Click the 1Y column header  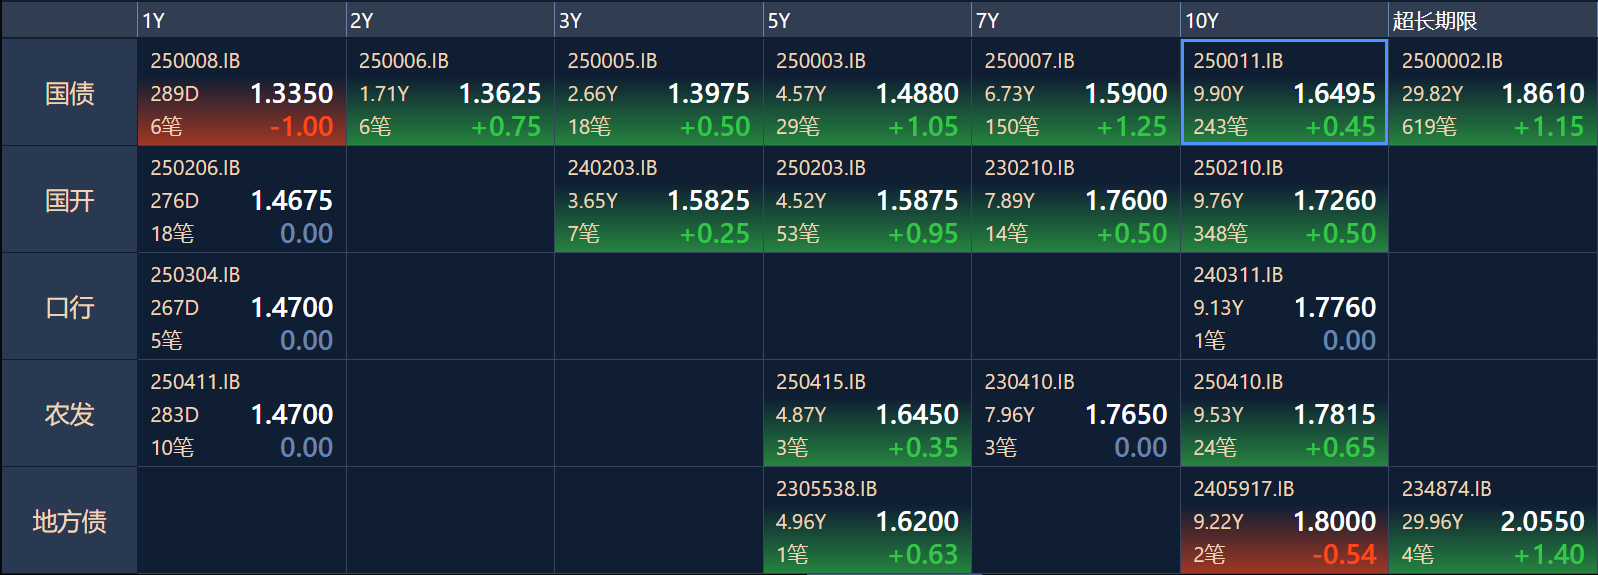242,20
